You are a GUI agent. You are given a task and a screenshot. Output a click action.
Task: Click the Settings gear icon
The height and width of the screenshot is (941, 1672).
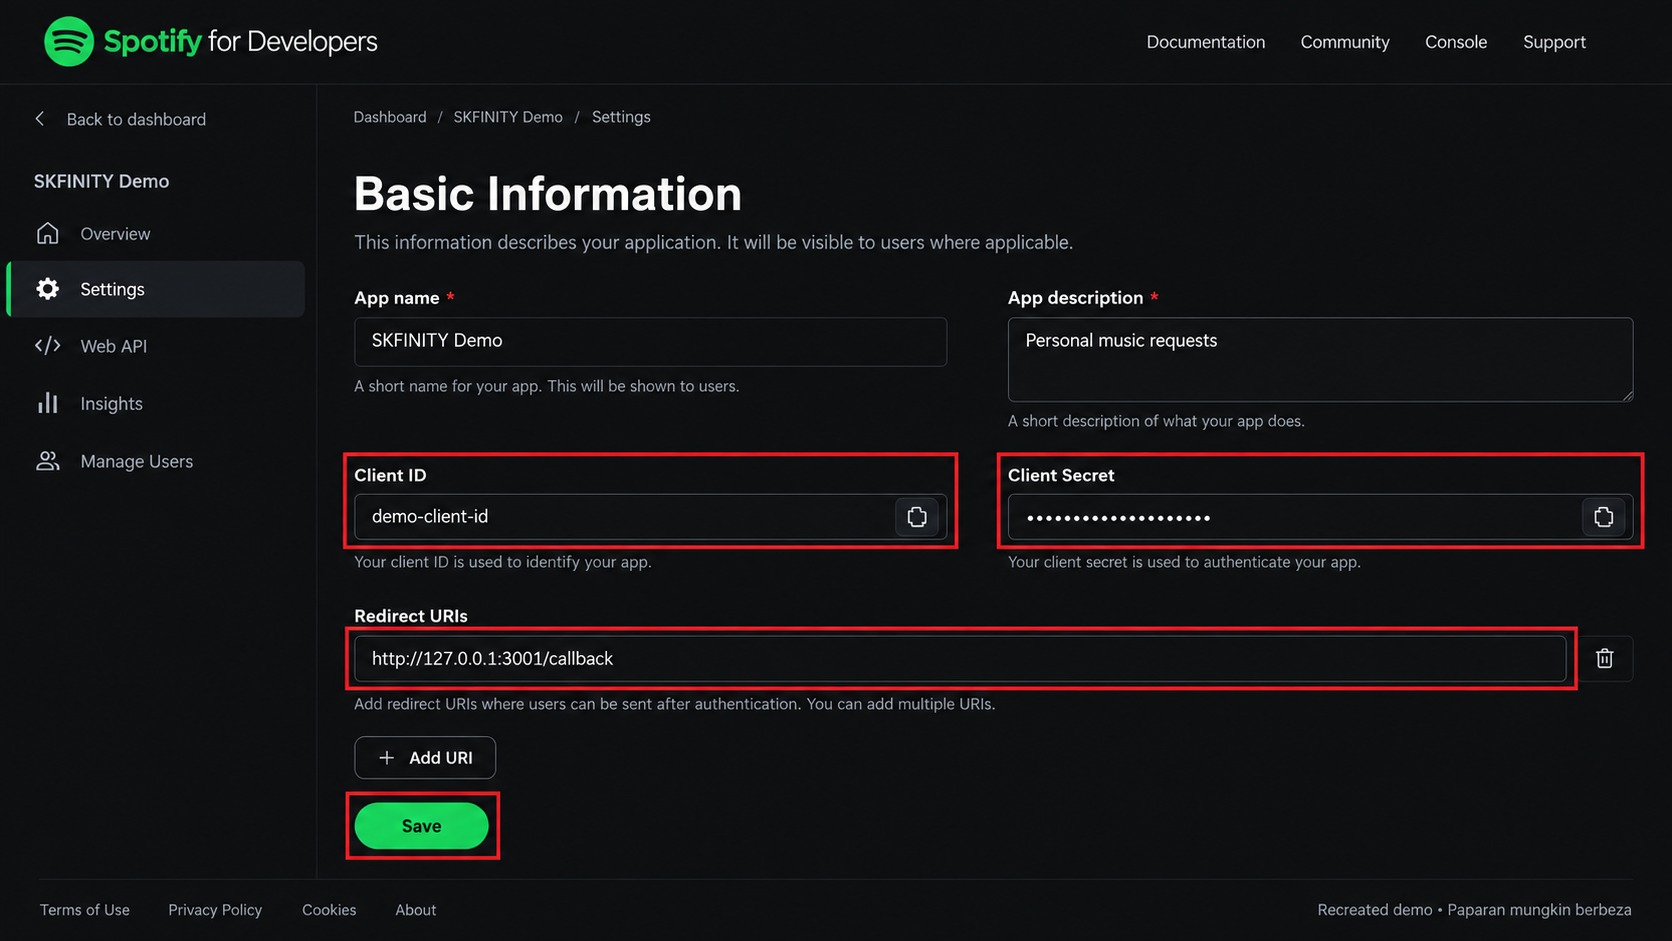click(x=48, y=289)
